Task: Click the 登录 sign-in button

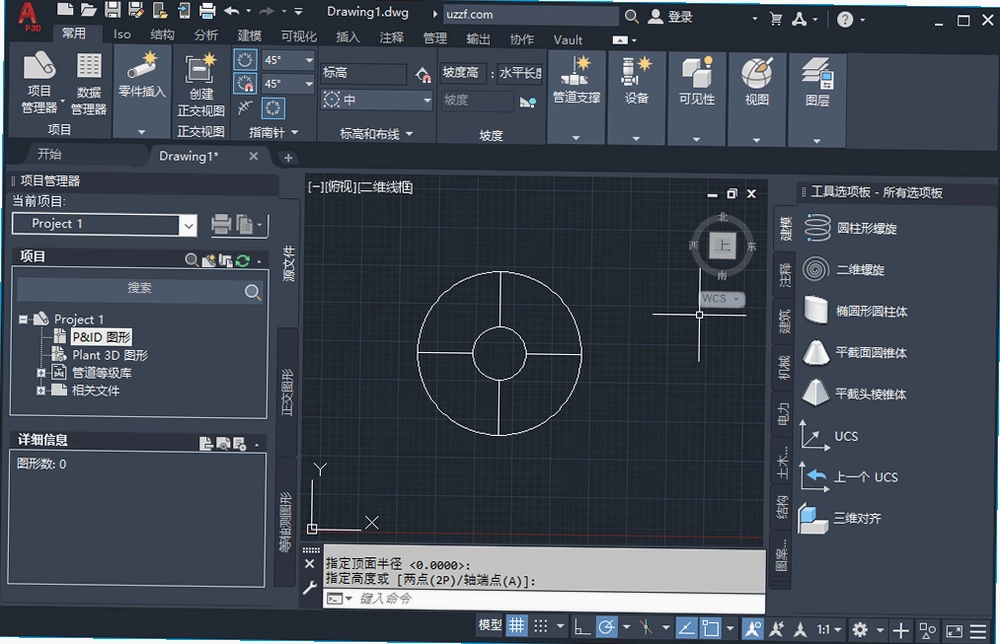Action: tap(670, 17)
